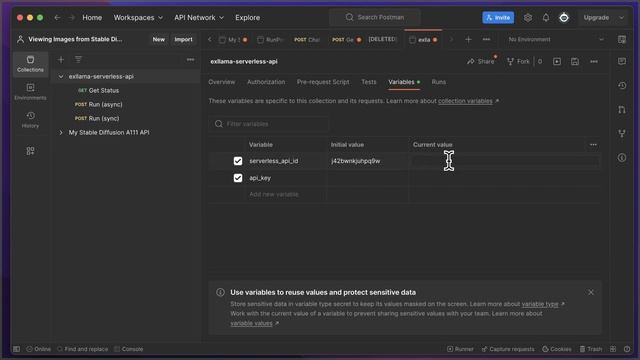The height and width of the screenshot is (360, 640).
Task: Go forward with the right arrow
Action: tap(71, 18)
